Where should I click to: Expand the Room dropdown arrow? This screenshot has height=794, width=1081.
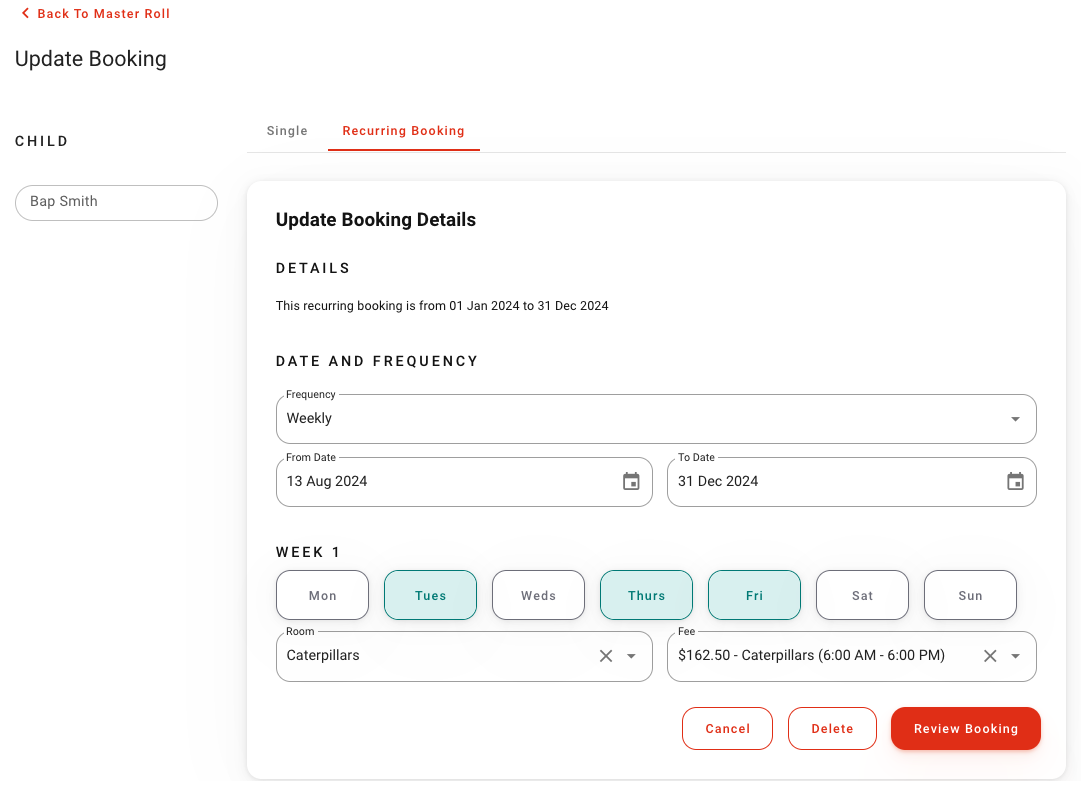pyautogui.click(x=631, y=656)
